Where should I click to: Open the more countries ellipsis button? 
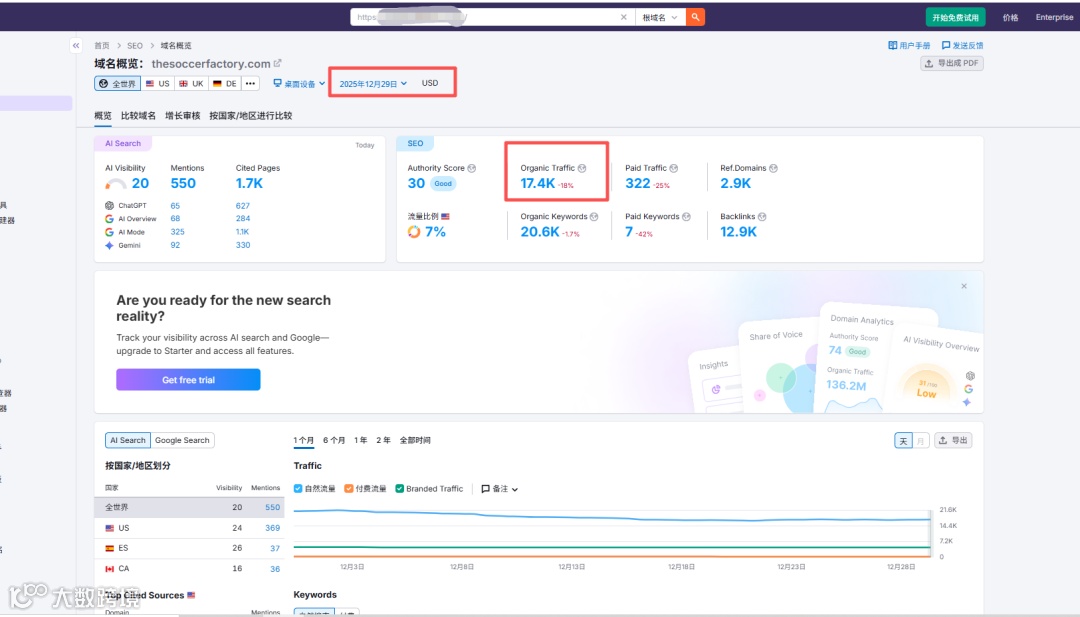tap(250, 83)
